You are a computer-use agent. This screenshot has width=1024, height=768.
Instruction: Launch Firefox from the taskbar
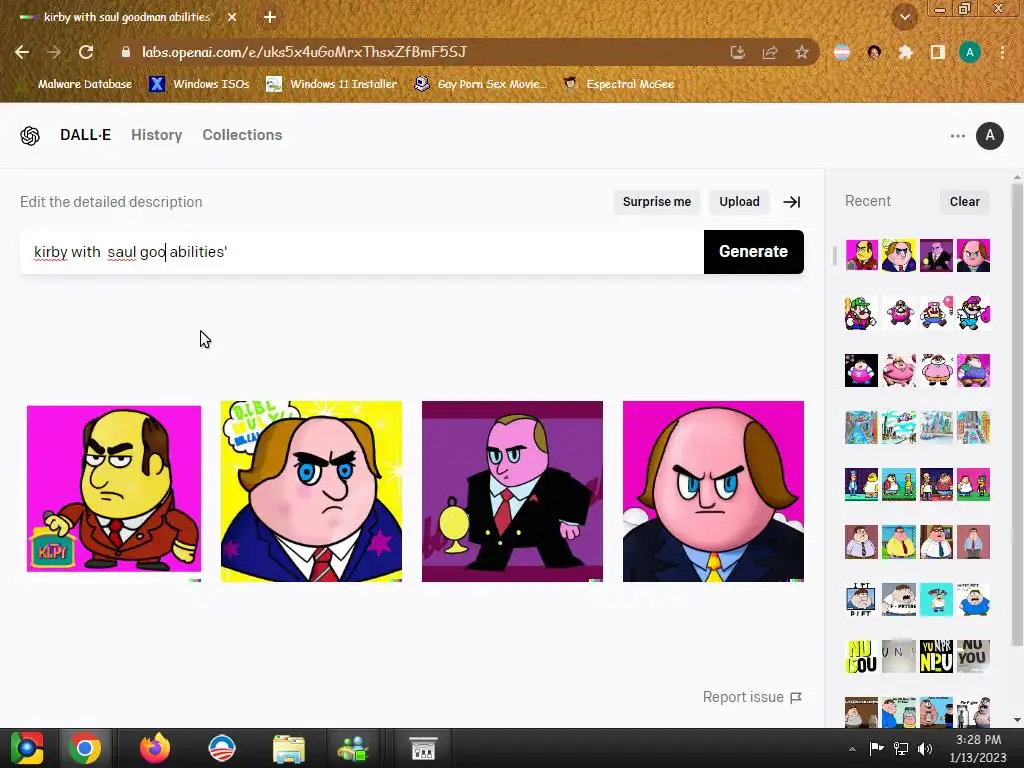pyautogui.click(x=155, y=748)
